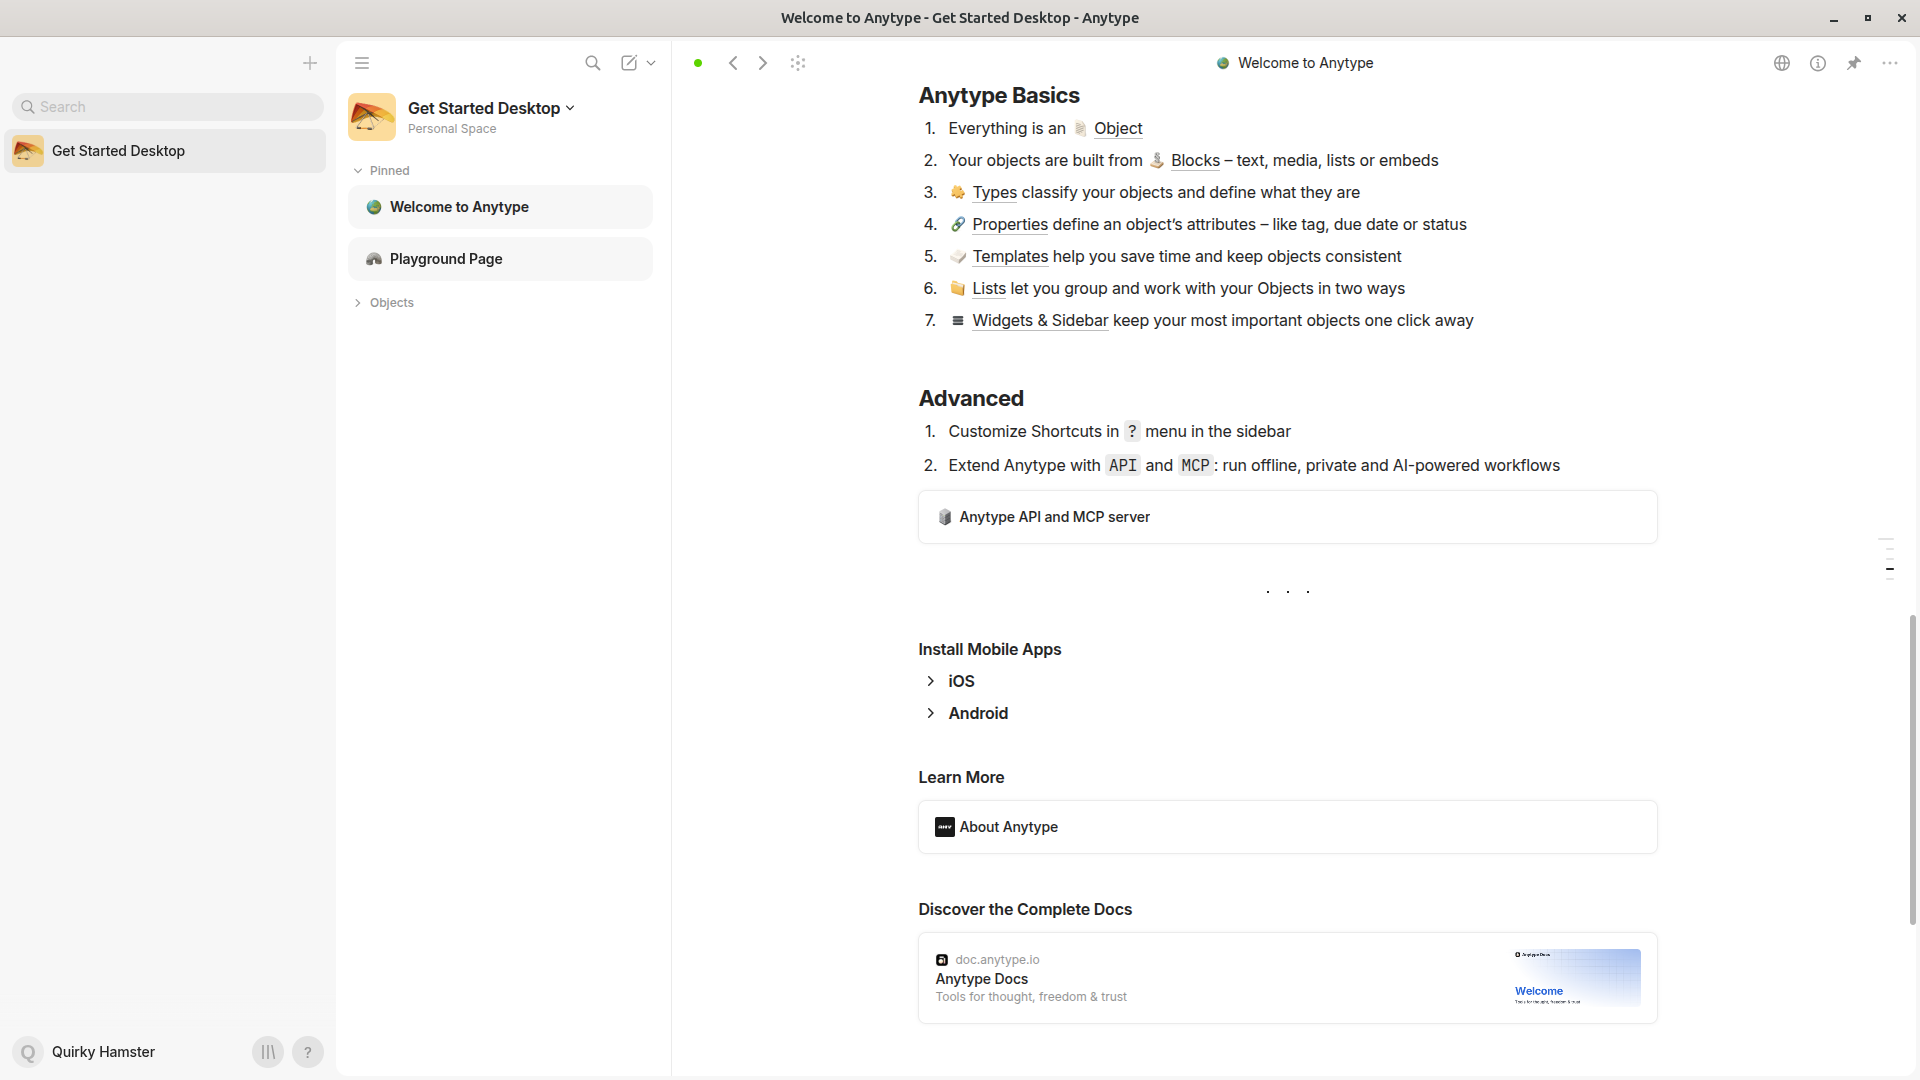Select Get Started Desktop in space list
1920x1080 pixels.
165,151
